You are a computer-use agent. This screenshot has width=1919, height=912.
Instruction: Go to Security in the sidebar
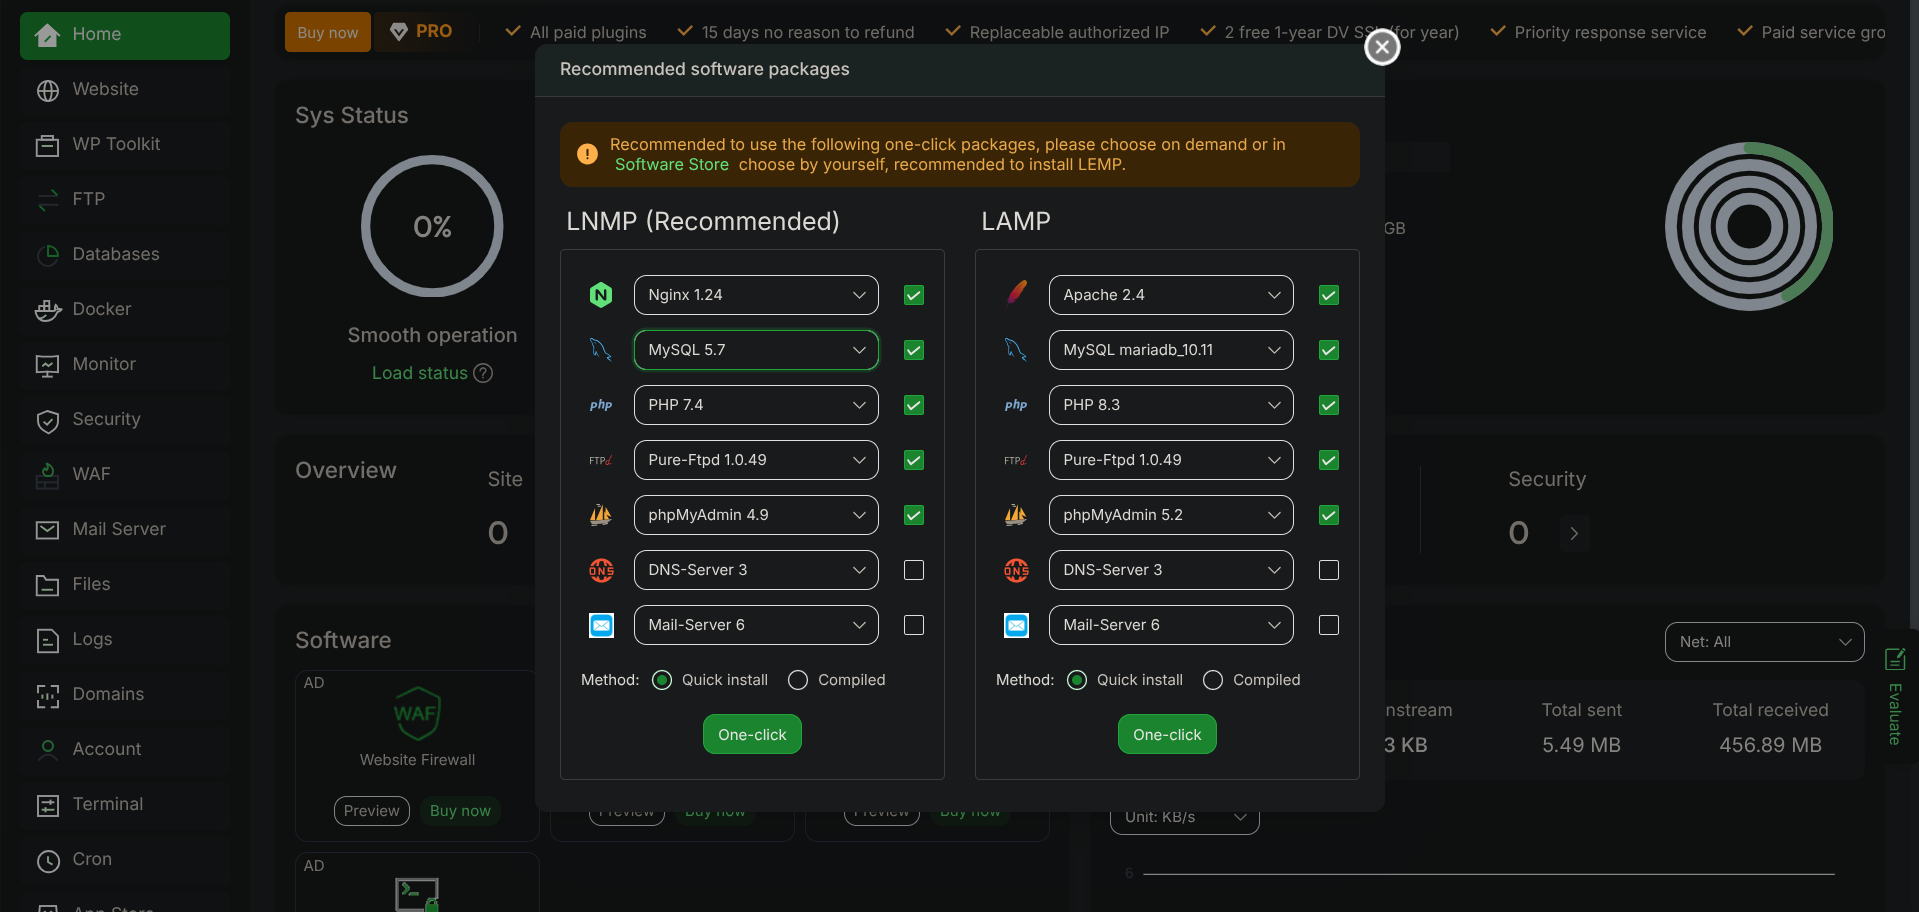(106, 419)
